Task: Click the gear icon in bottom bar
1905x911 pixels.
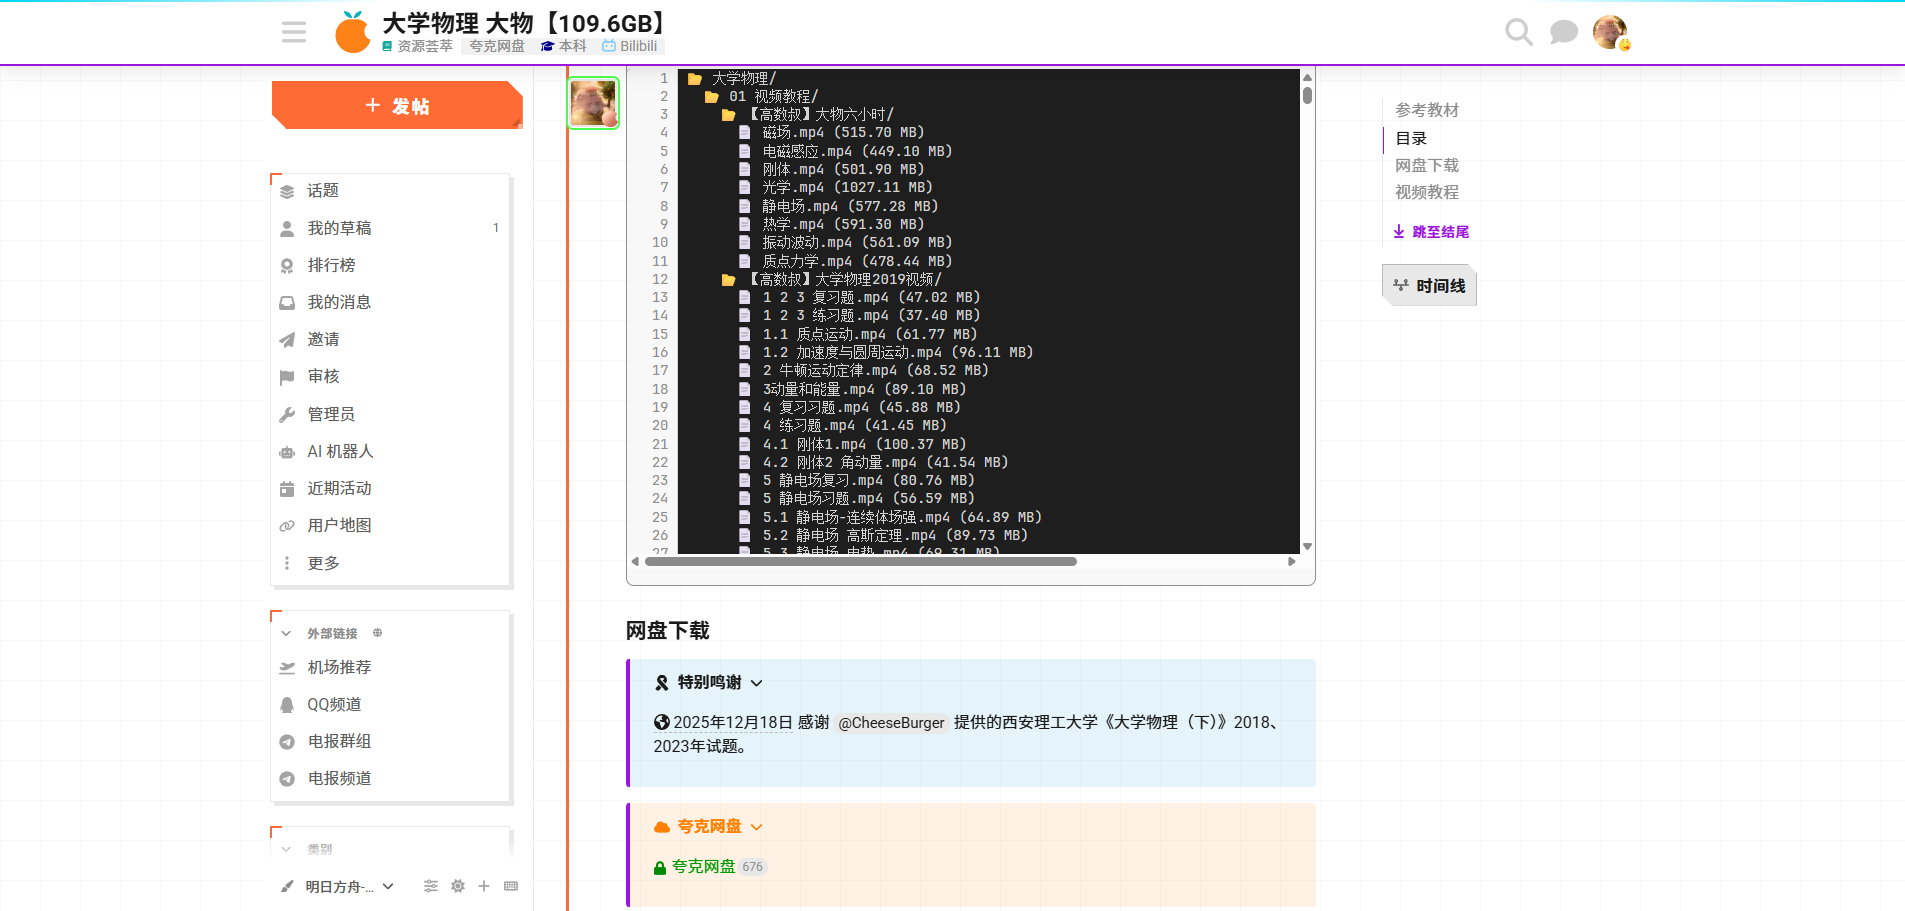Action: coord(458,886)
